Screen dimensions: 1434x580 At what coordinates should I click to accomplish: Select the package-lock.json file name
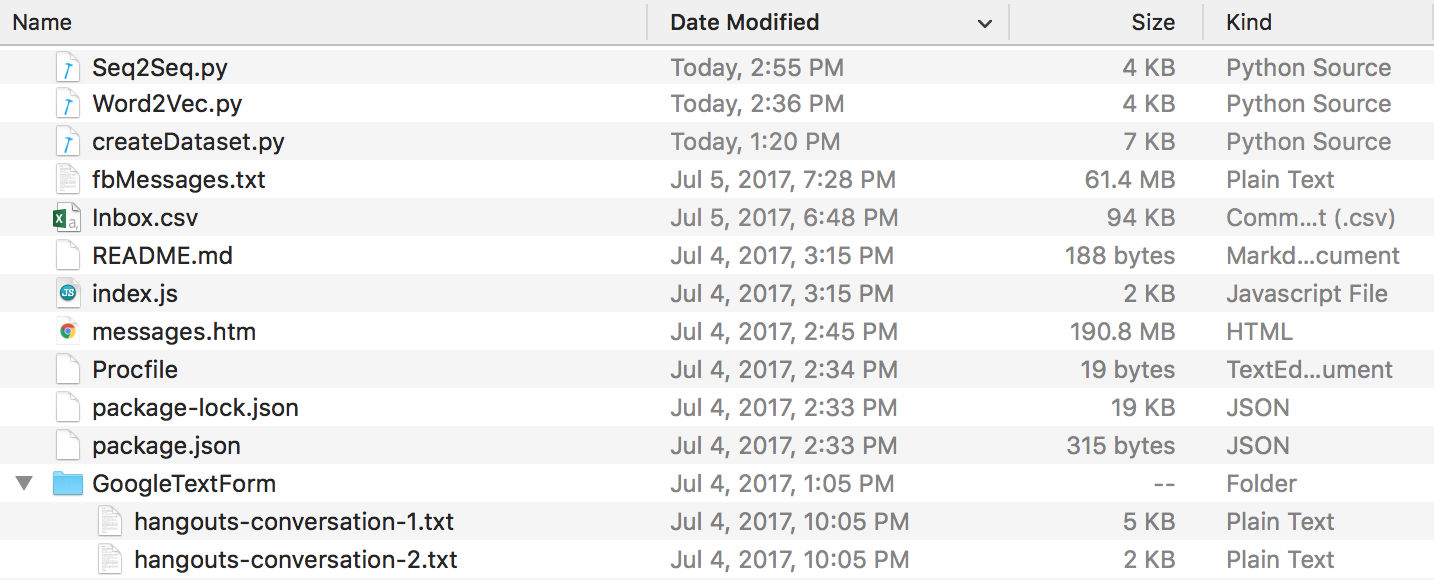point(195,408)
